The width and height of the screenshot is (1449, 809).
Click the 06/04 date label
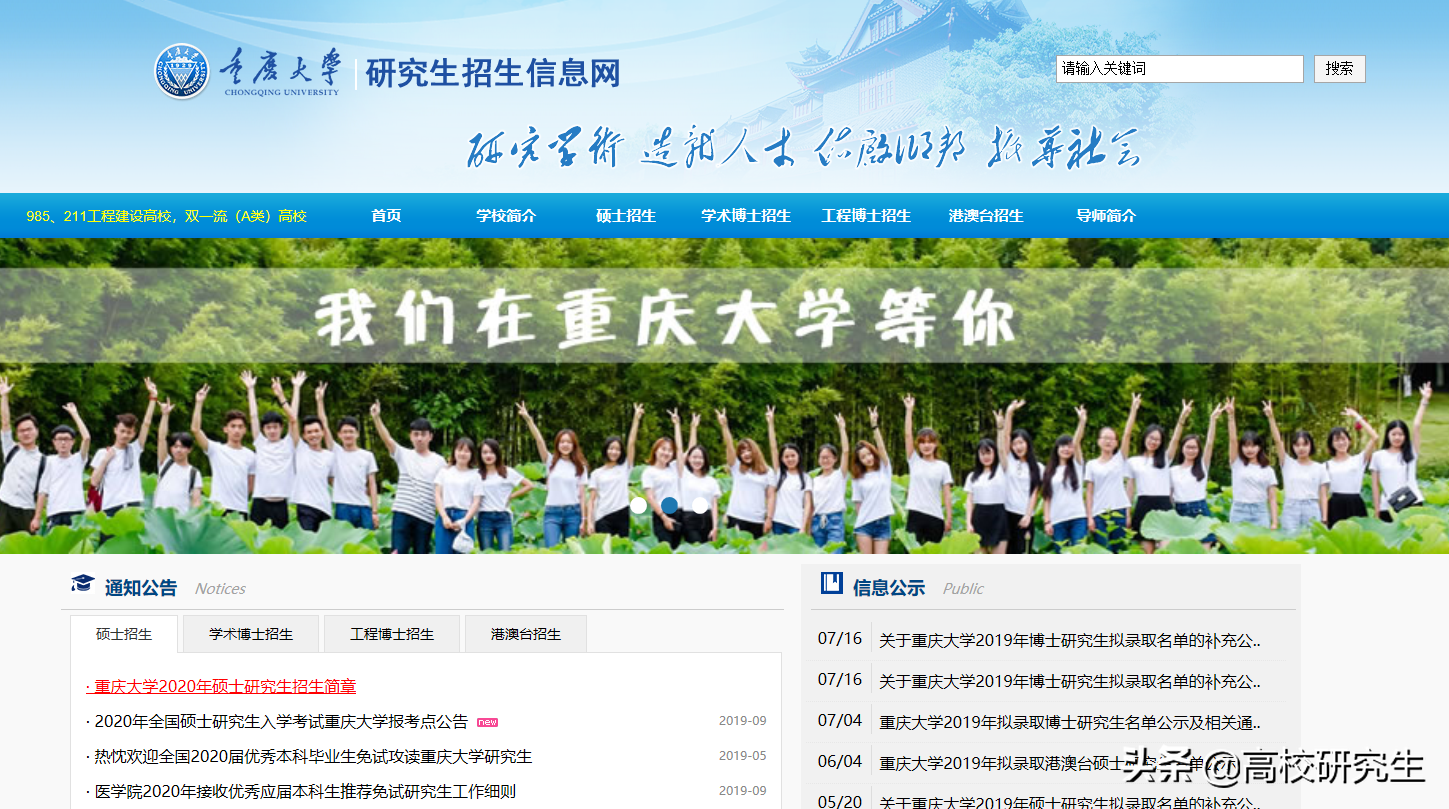[x=840, y=761]
